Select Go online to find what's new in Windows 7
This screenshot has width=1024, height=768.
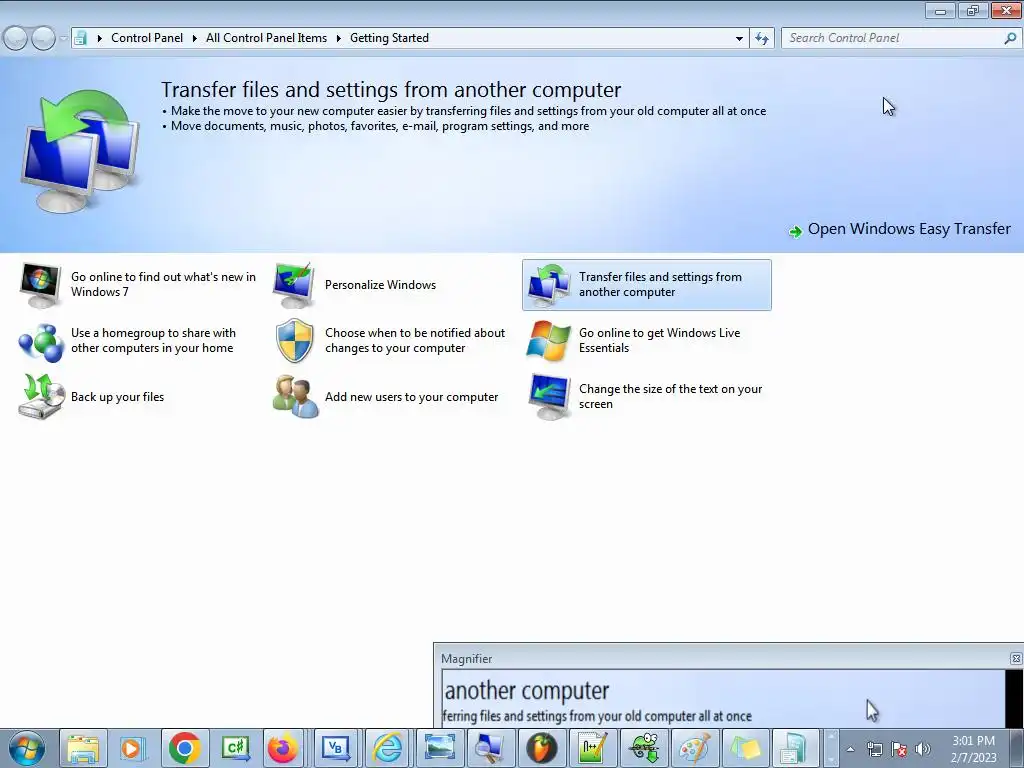coord(138,285)
